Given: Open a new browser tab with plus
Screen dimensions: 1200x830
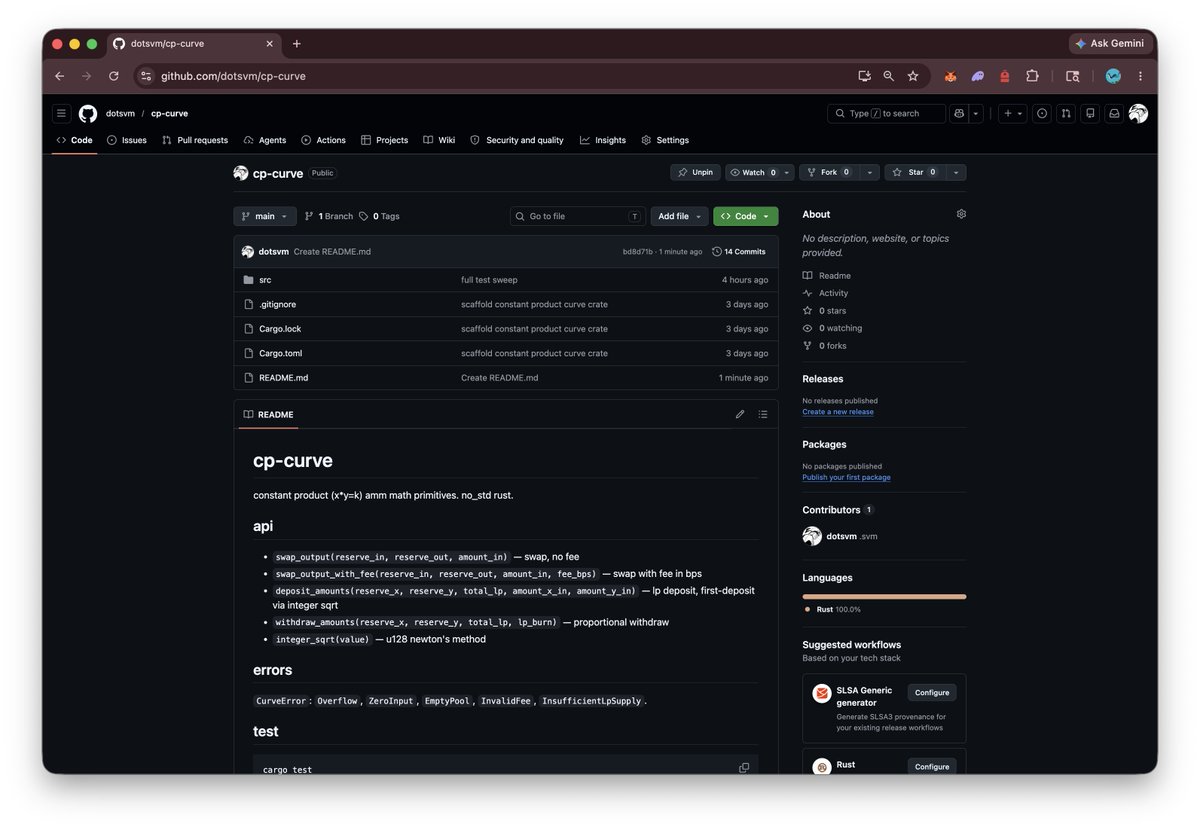Looking at the screenshot, I should point(297,44).
